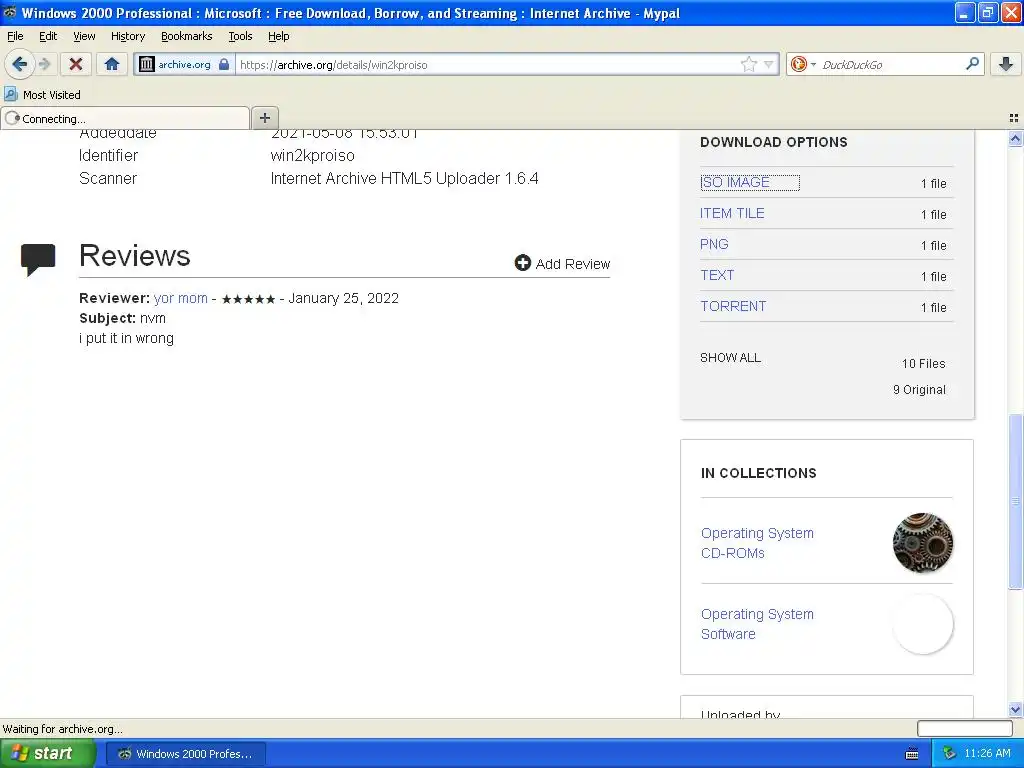Click the DuckDuckGo search field
The width and height of the screenshot is (1024, 768).
point(891,65)
